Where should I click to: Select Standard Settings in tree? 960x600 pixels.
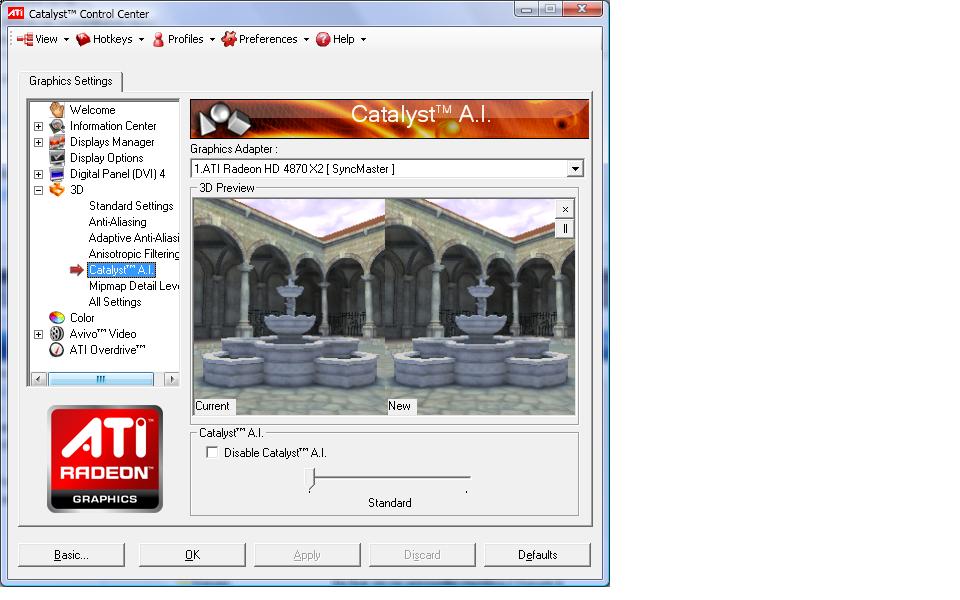pyautogui.click(x=131, y=206)
